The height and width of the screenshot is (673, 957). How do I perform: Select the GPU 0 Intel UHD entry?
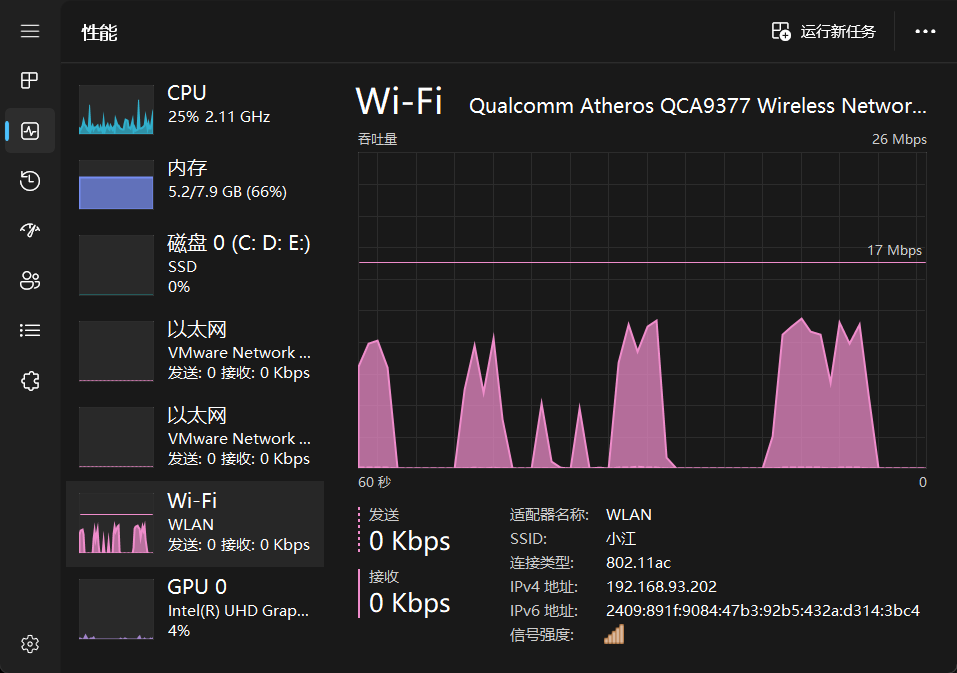click(x=195, y=609)
